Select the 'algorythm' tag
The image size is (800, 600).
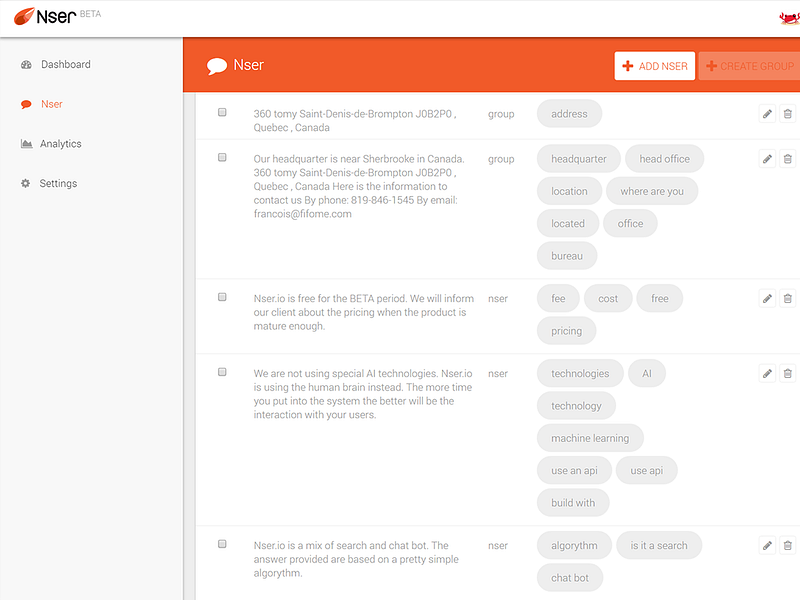pos(574,545)
